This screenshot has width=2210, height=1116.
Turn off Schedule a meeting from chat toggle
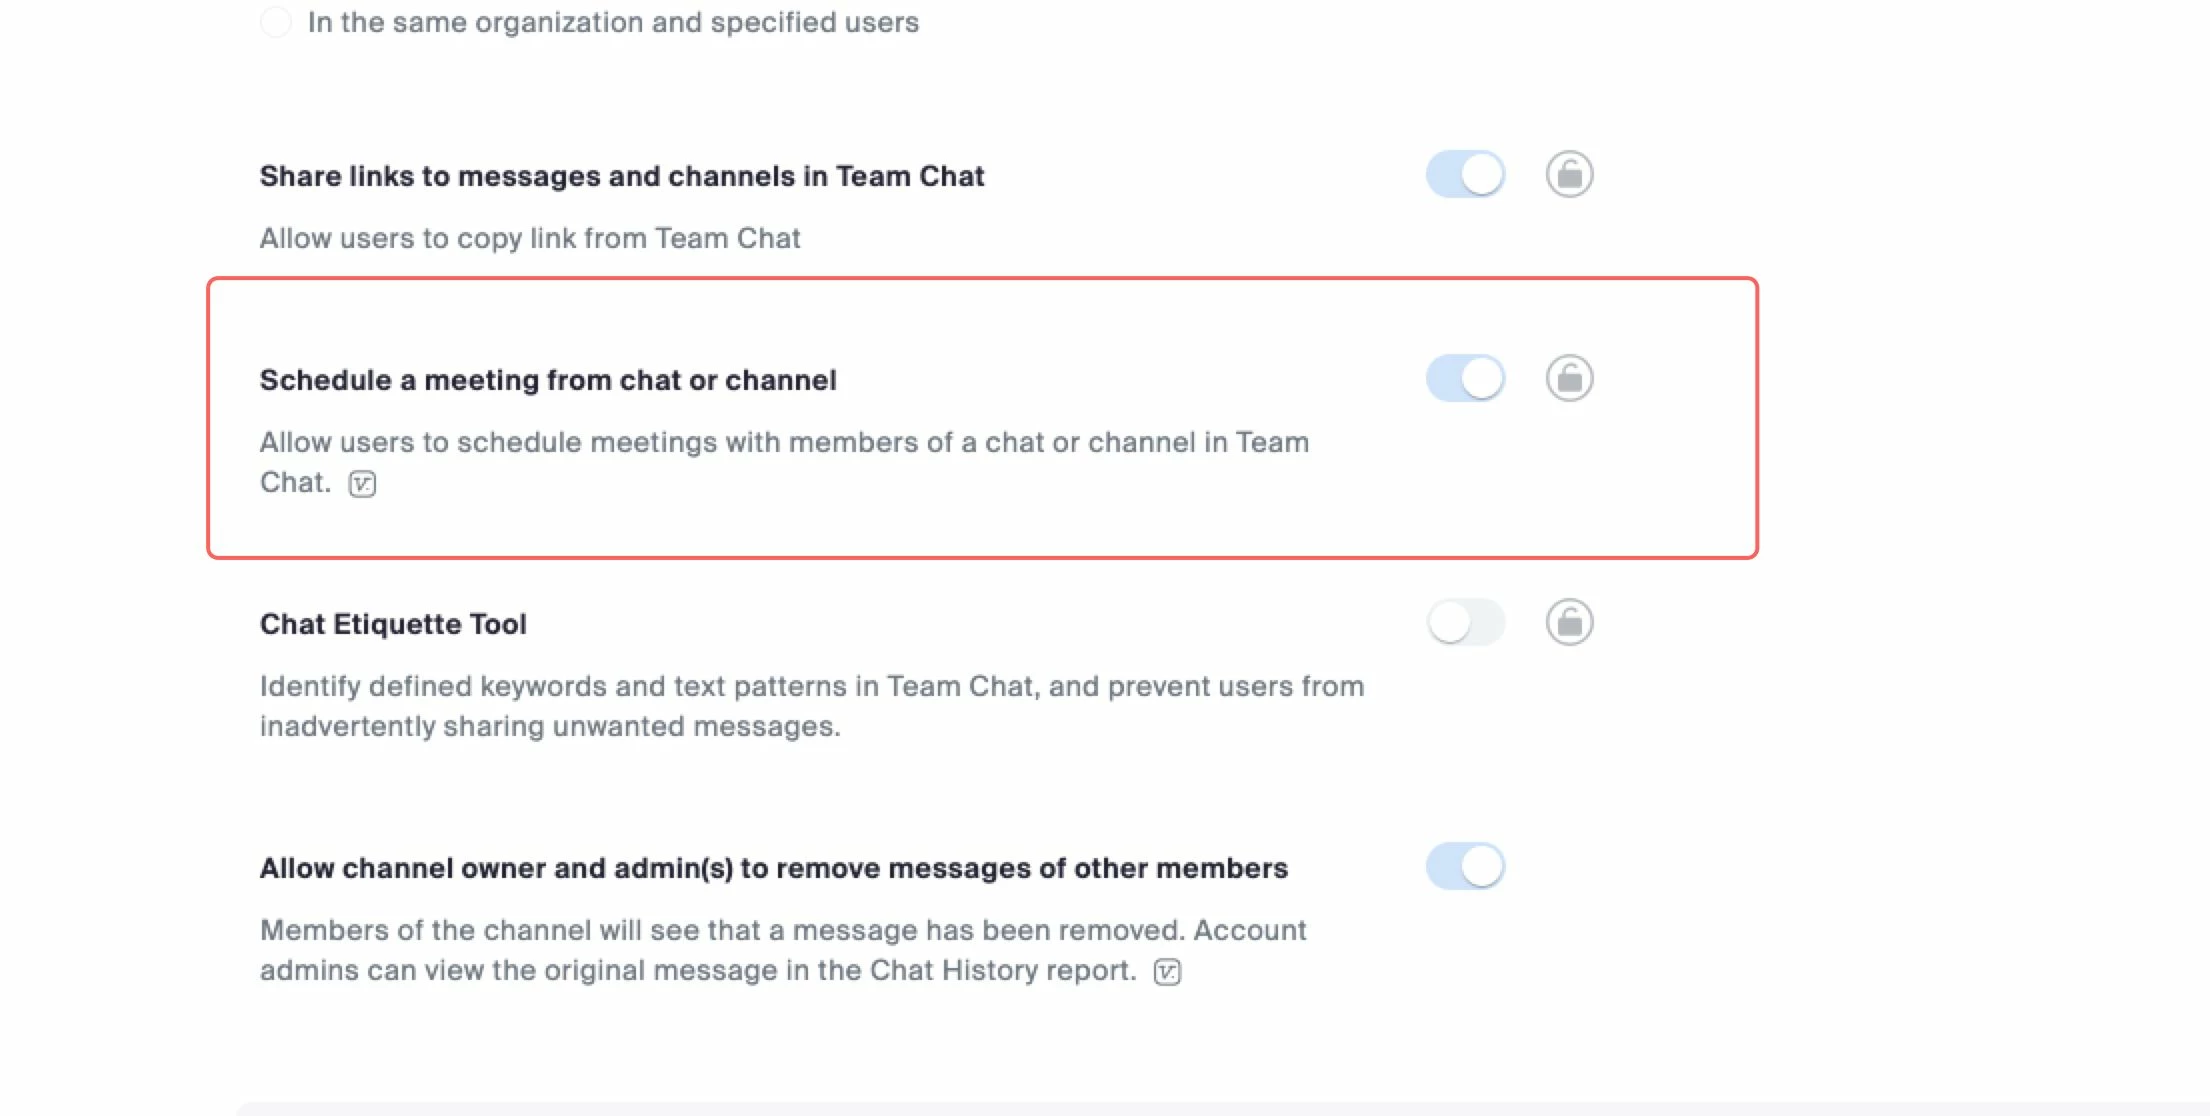[x=1465, y=379]
